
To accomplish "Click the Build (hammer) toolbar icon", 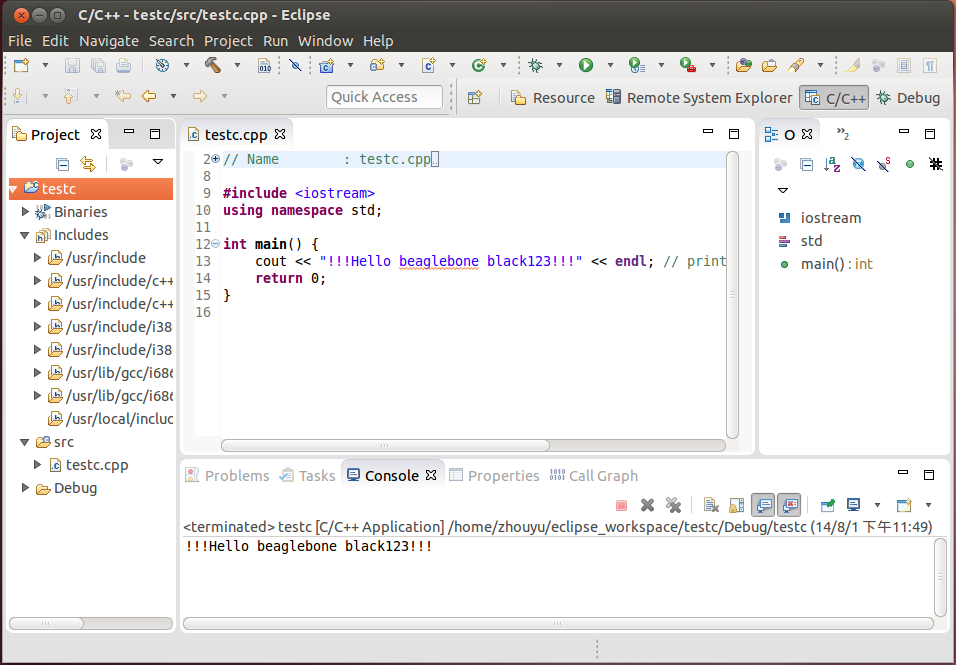I will tap(213, 66).
